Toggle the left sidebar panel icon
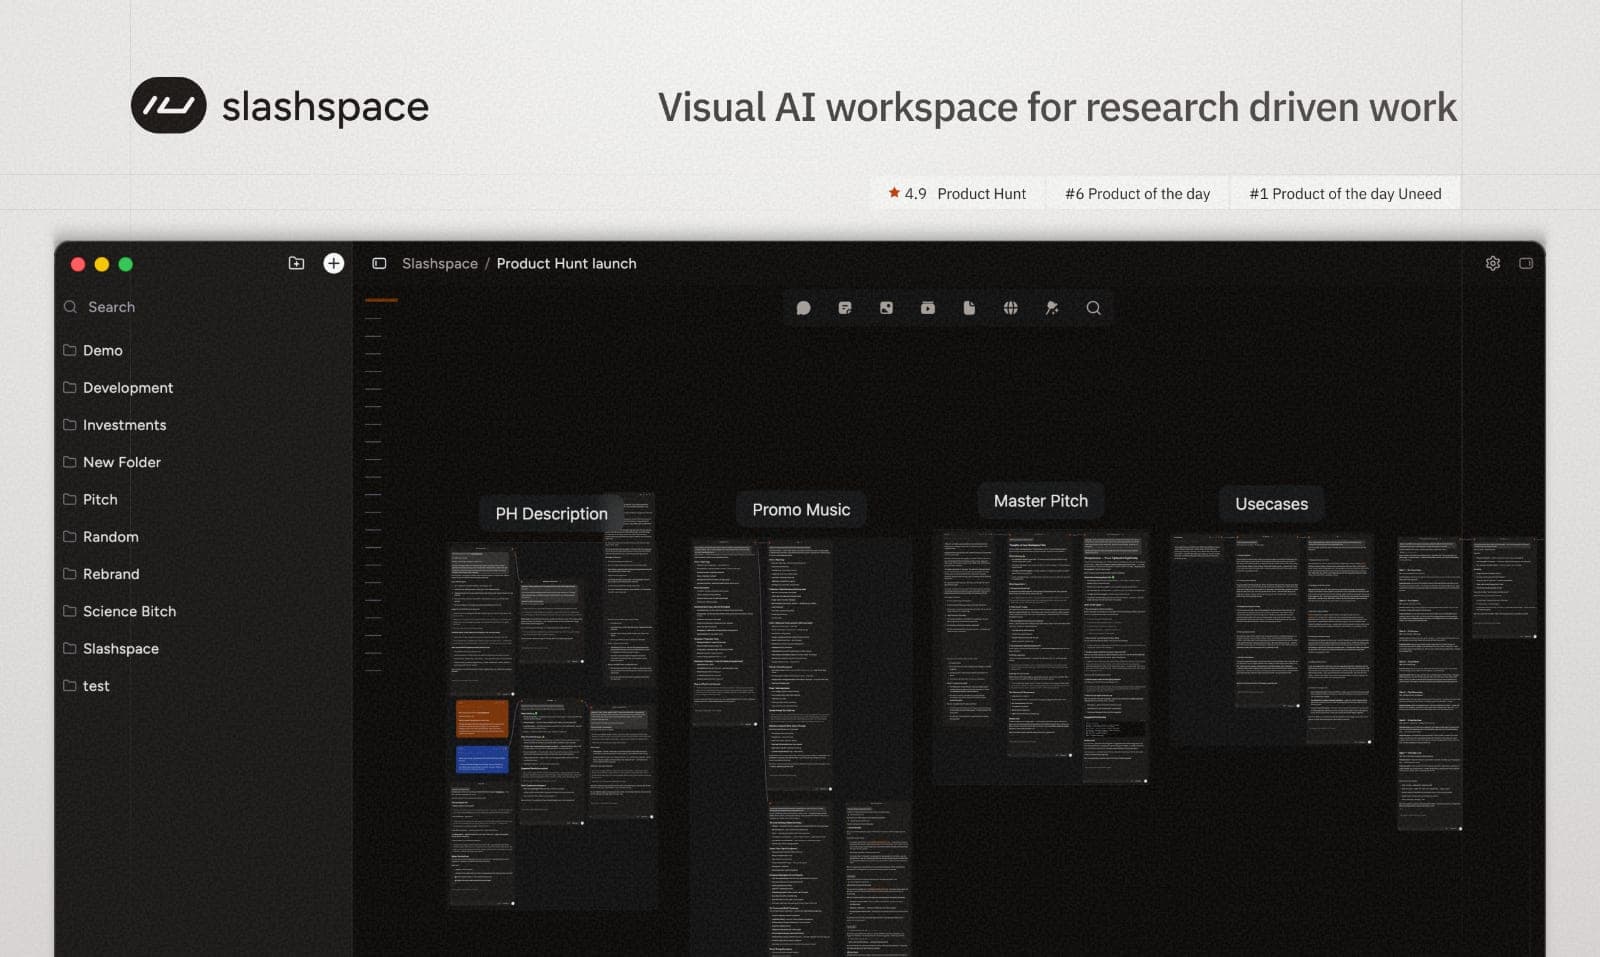This screenshot has height=957, width=1600. (x=379, y=263)
